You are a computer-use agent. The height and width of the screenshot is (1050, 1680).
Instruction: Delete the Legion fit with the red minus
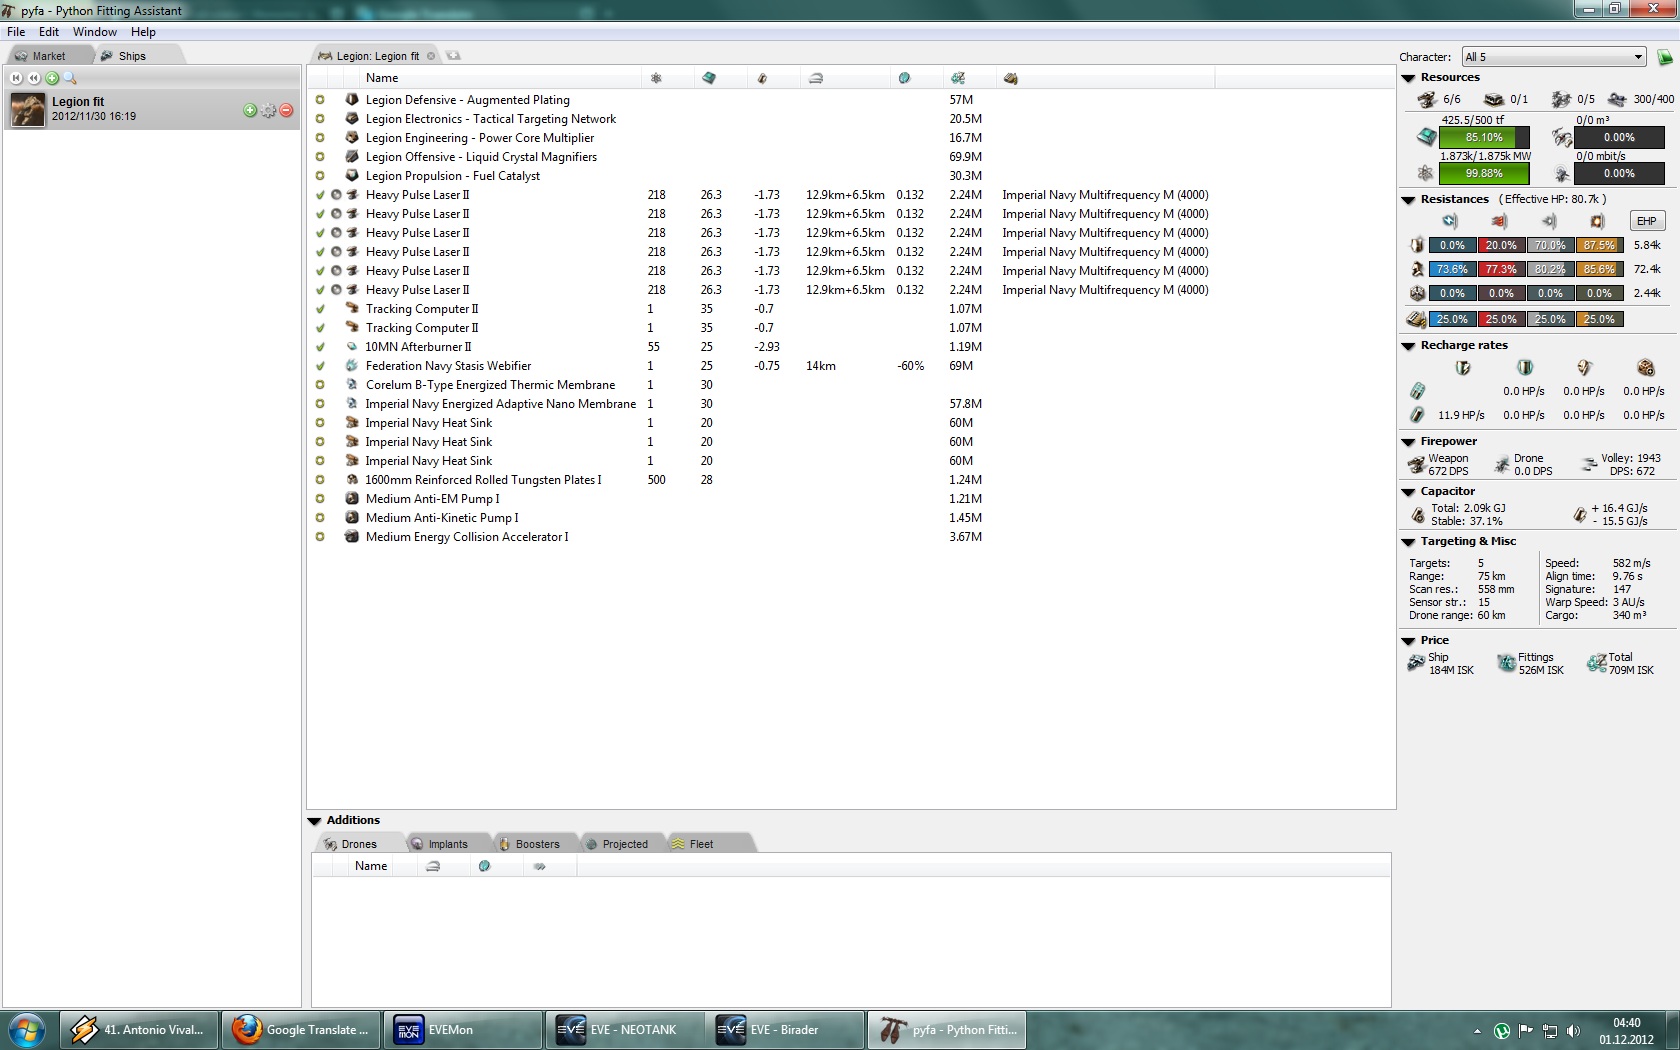coord(286,110)
